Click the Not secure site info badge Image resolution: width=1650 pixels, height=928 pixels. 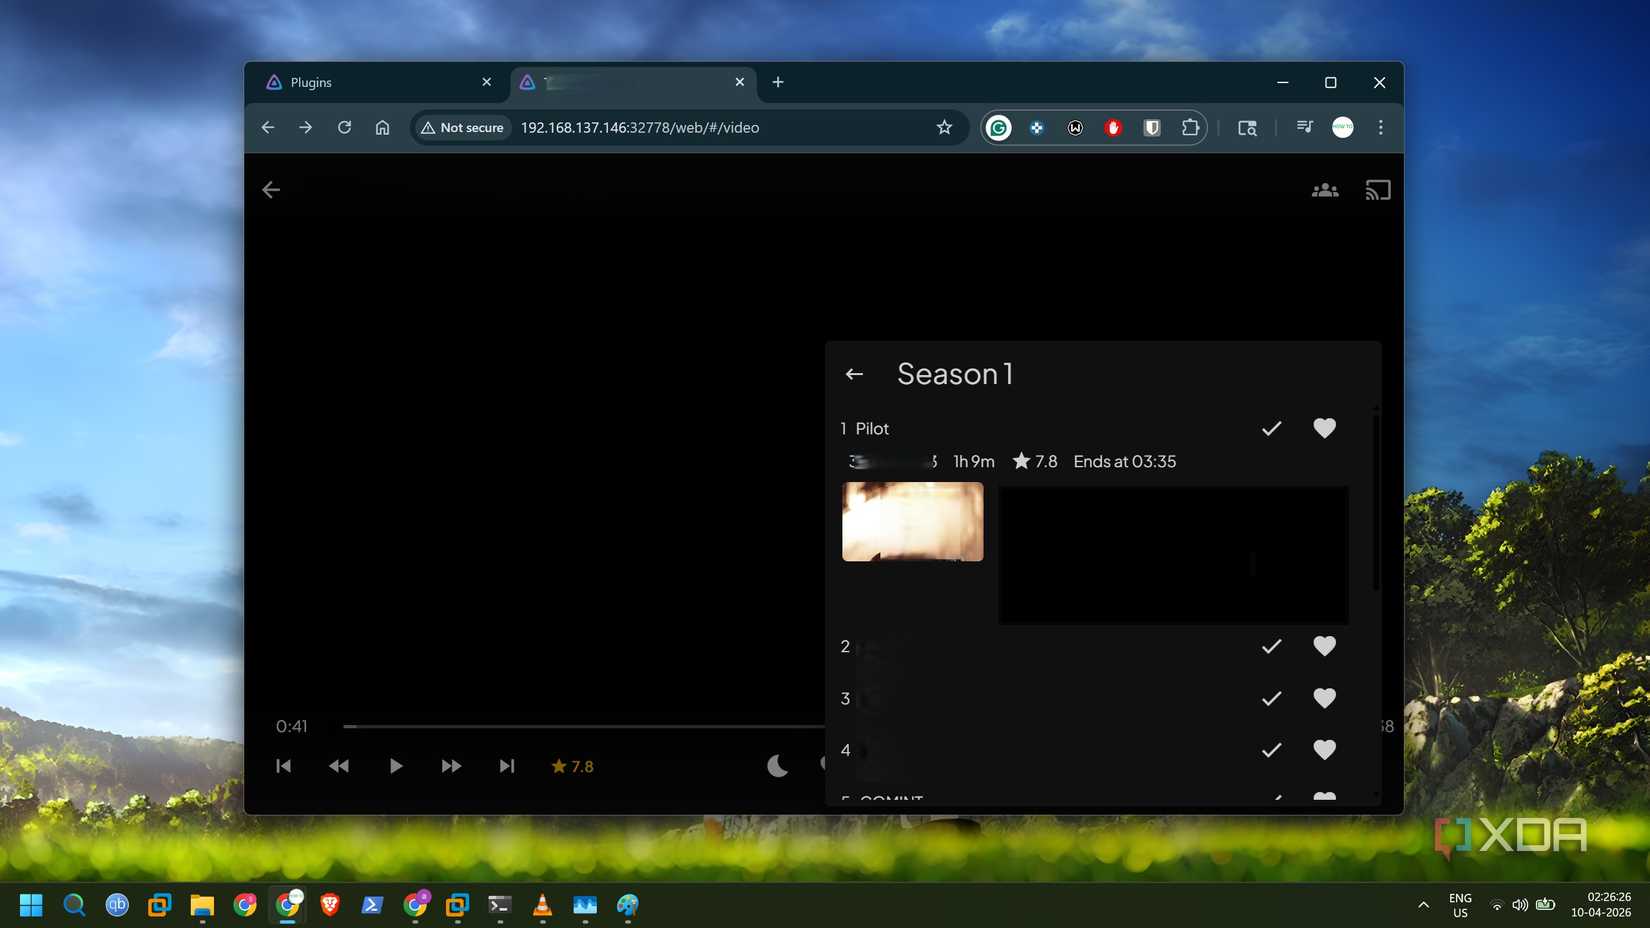pyautogui.click(x=462, y=128)
